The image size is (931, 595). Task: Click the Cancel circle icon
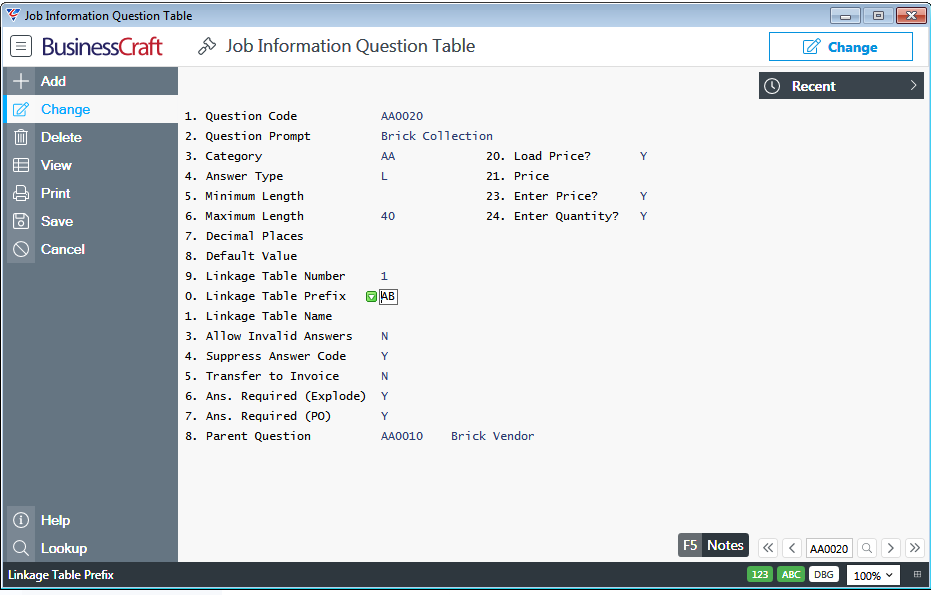21,249
